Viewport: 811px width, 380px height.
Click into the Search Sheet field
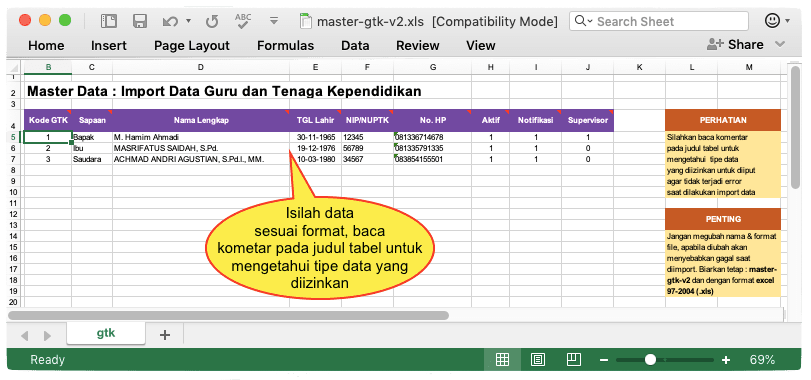[659, 21]
